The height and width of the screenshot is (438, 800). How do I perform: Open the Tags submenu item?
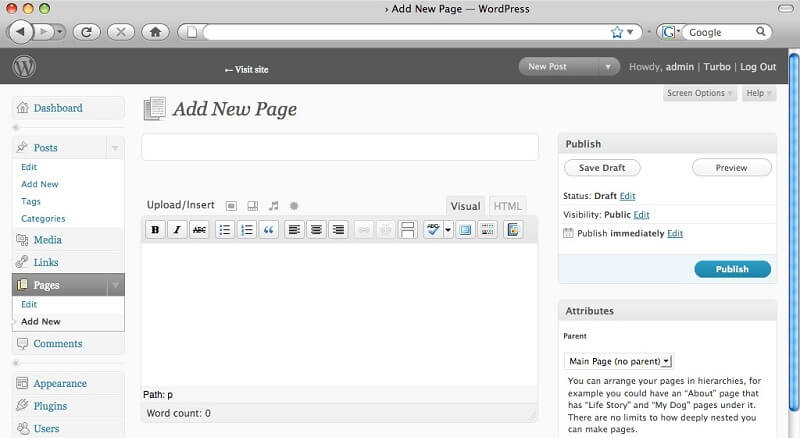[31, 201]
